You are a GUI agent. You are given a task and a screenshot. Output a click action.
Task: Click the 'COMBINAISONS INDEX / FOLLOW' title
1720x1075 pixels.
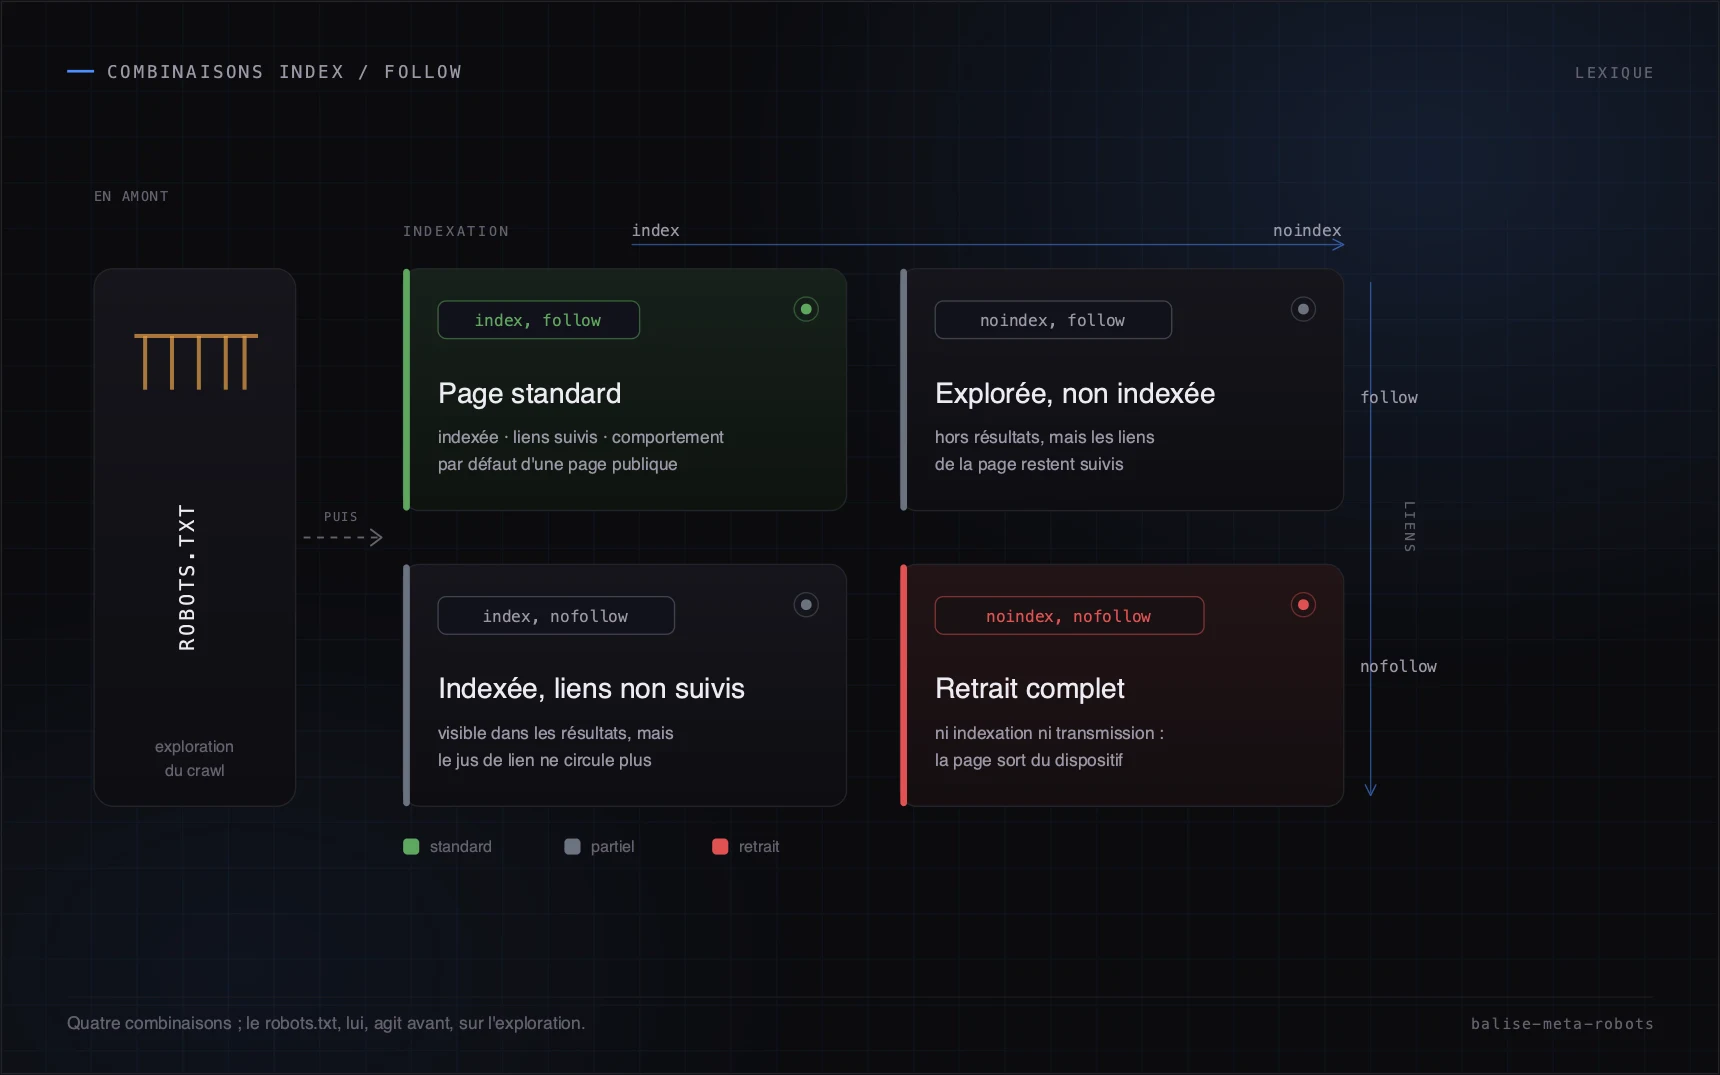285,72
